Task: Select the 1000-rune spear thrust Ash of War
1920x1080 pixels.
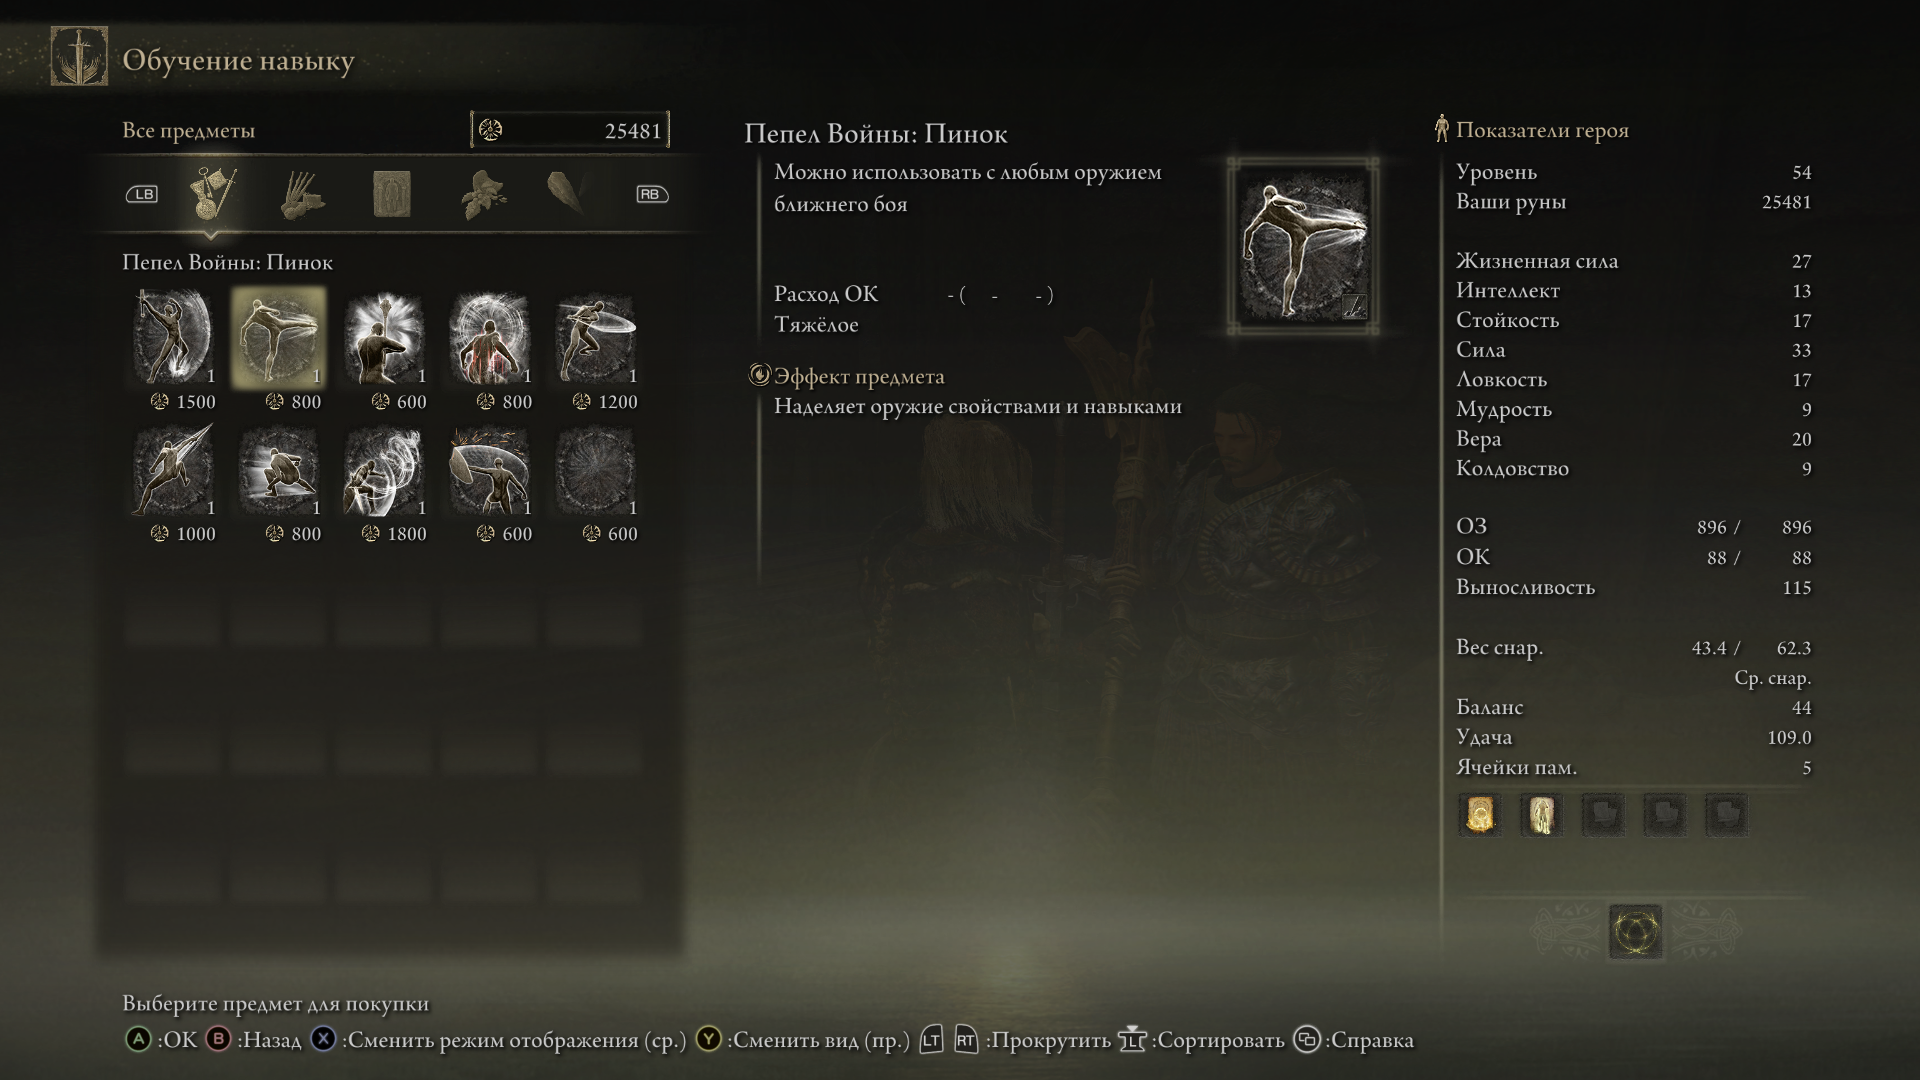Action: (174, 471)
